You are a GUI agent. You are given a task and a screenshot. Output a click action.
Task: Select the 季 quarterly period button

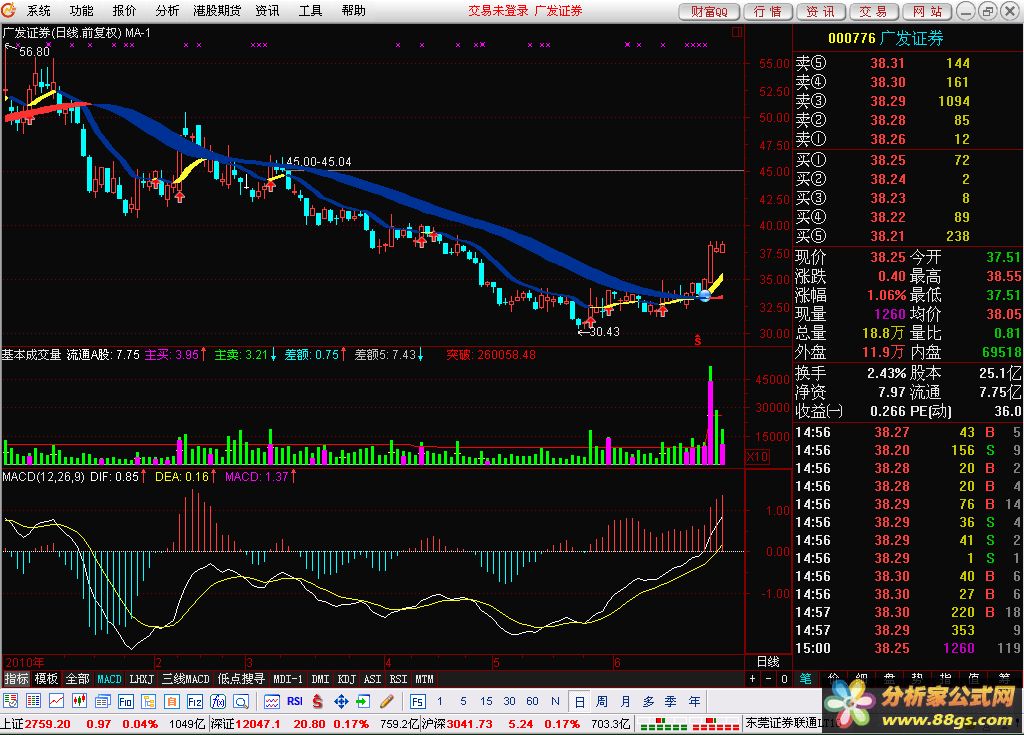[x=671, y=702]
